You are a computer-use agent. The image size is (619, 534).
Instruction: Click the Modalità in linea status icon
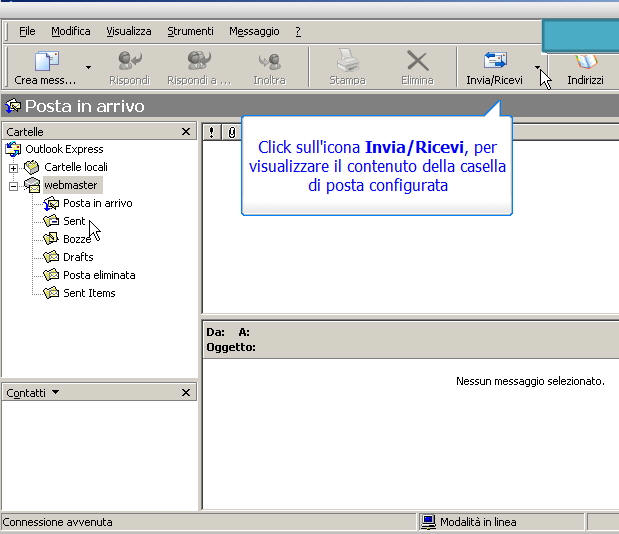tap(428, 522)
